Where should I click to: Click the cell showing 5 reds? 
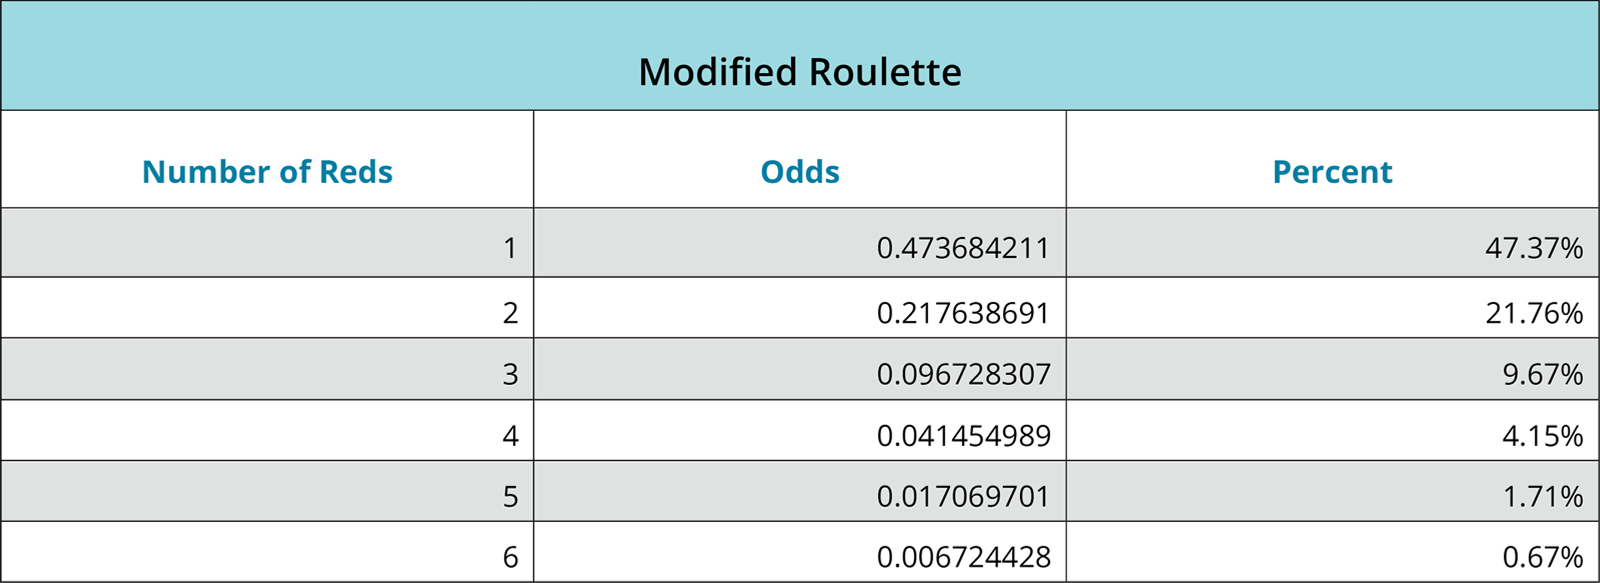click(x=510, y=497)
